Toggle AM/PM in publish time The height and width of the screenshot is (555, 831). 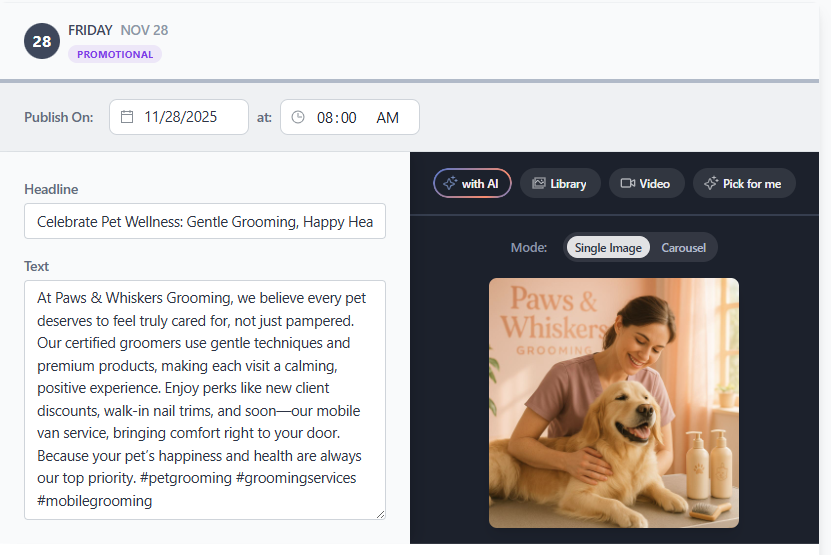[x=387, y=118]
